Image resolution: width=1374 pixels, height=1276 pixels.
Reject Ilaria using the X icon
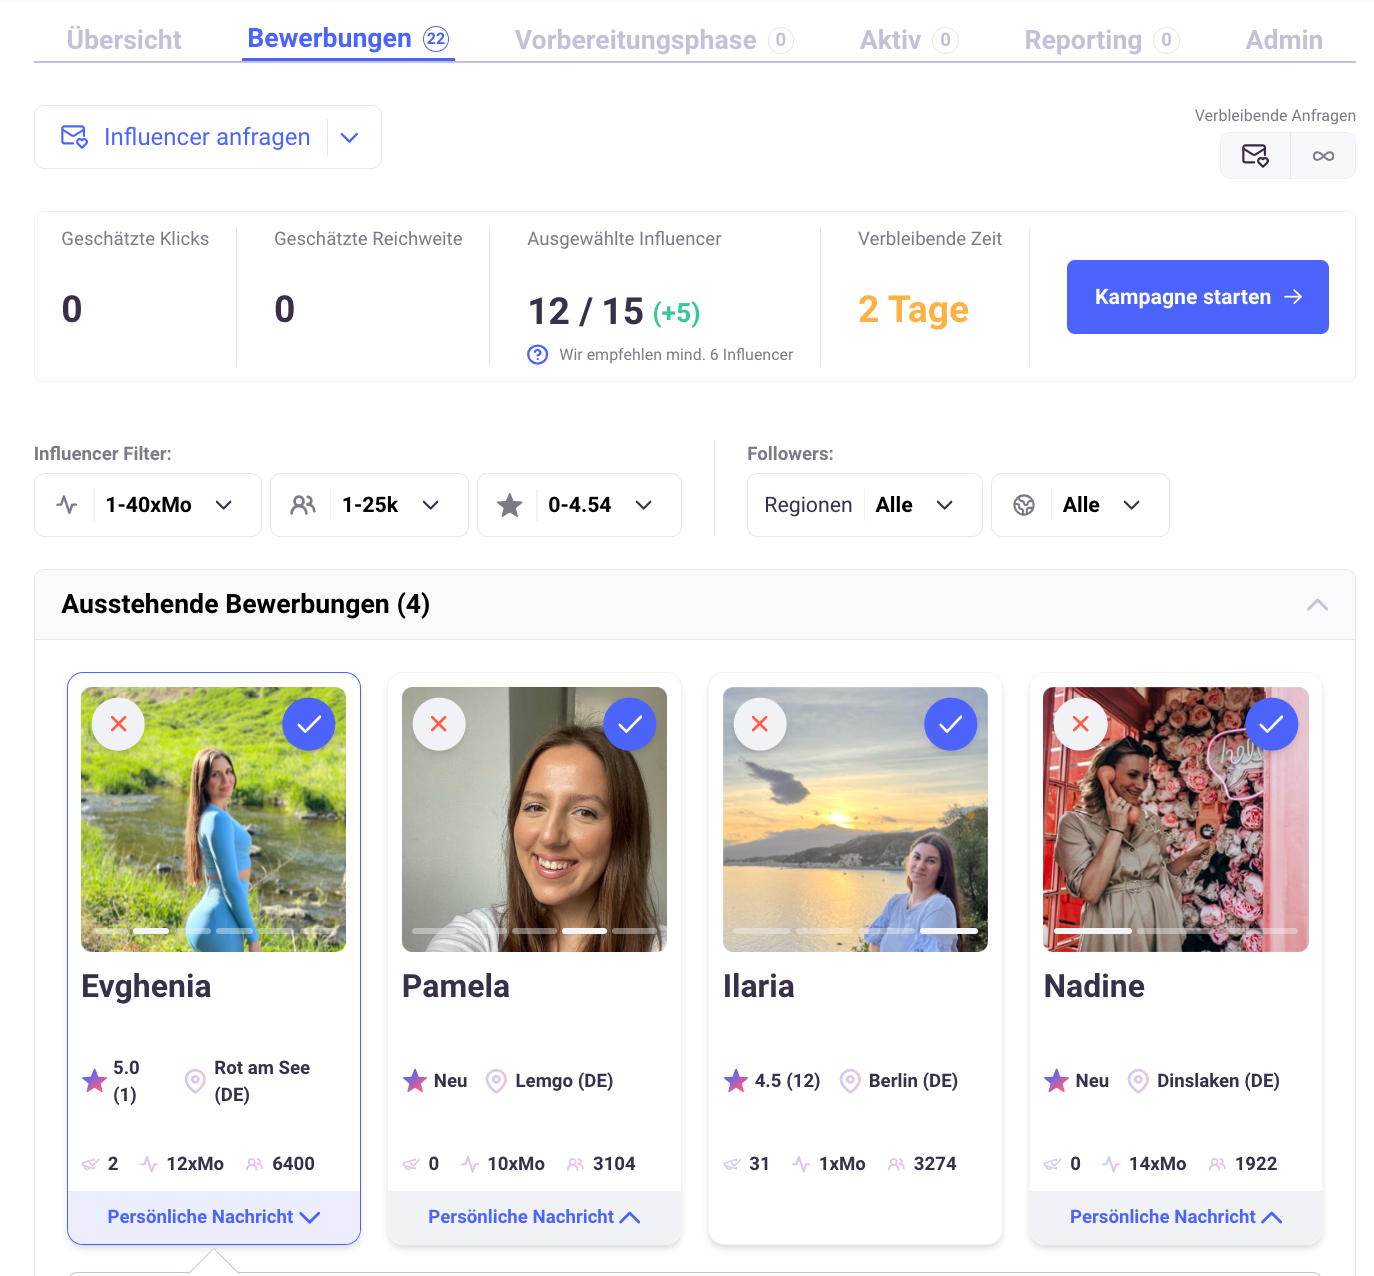click(x=760, y=724)
